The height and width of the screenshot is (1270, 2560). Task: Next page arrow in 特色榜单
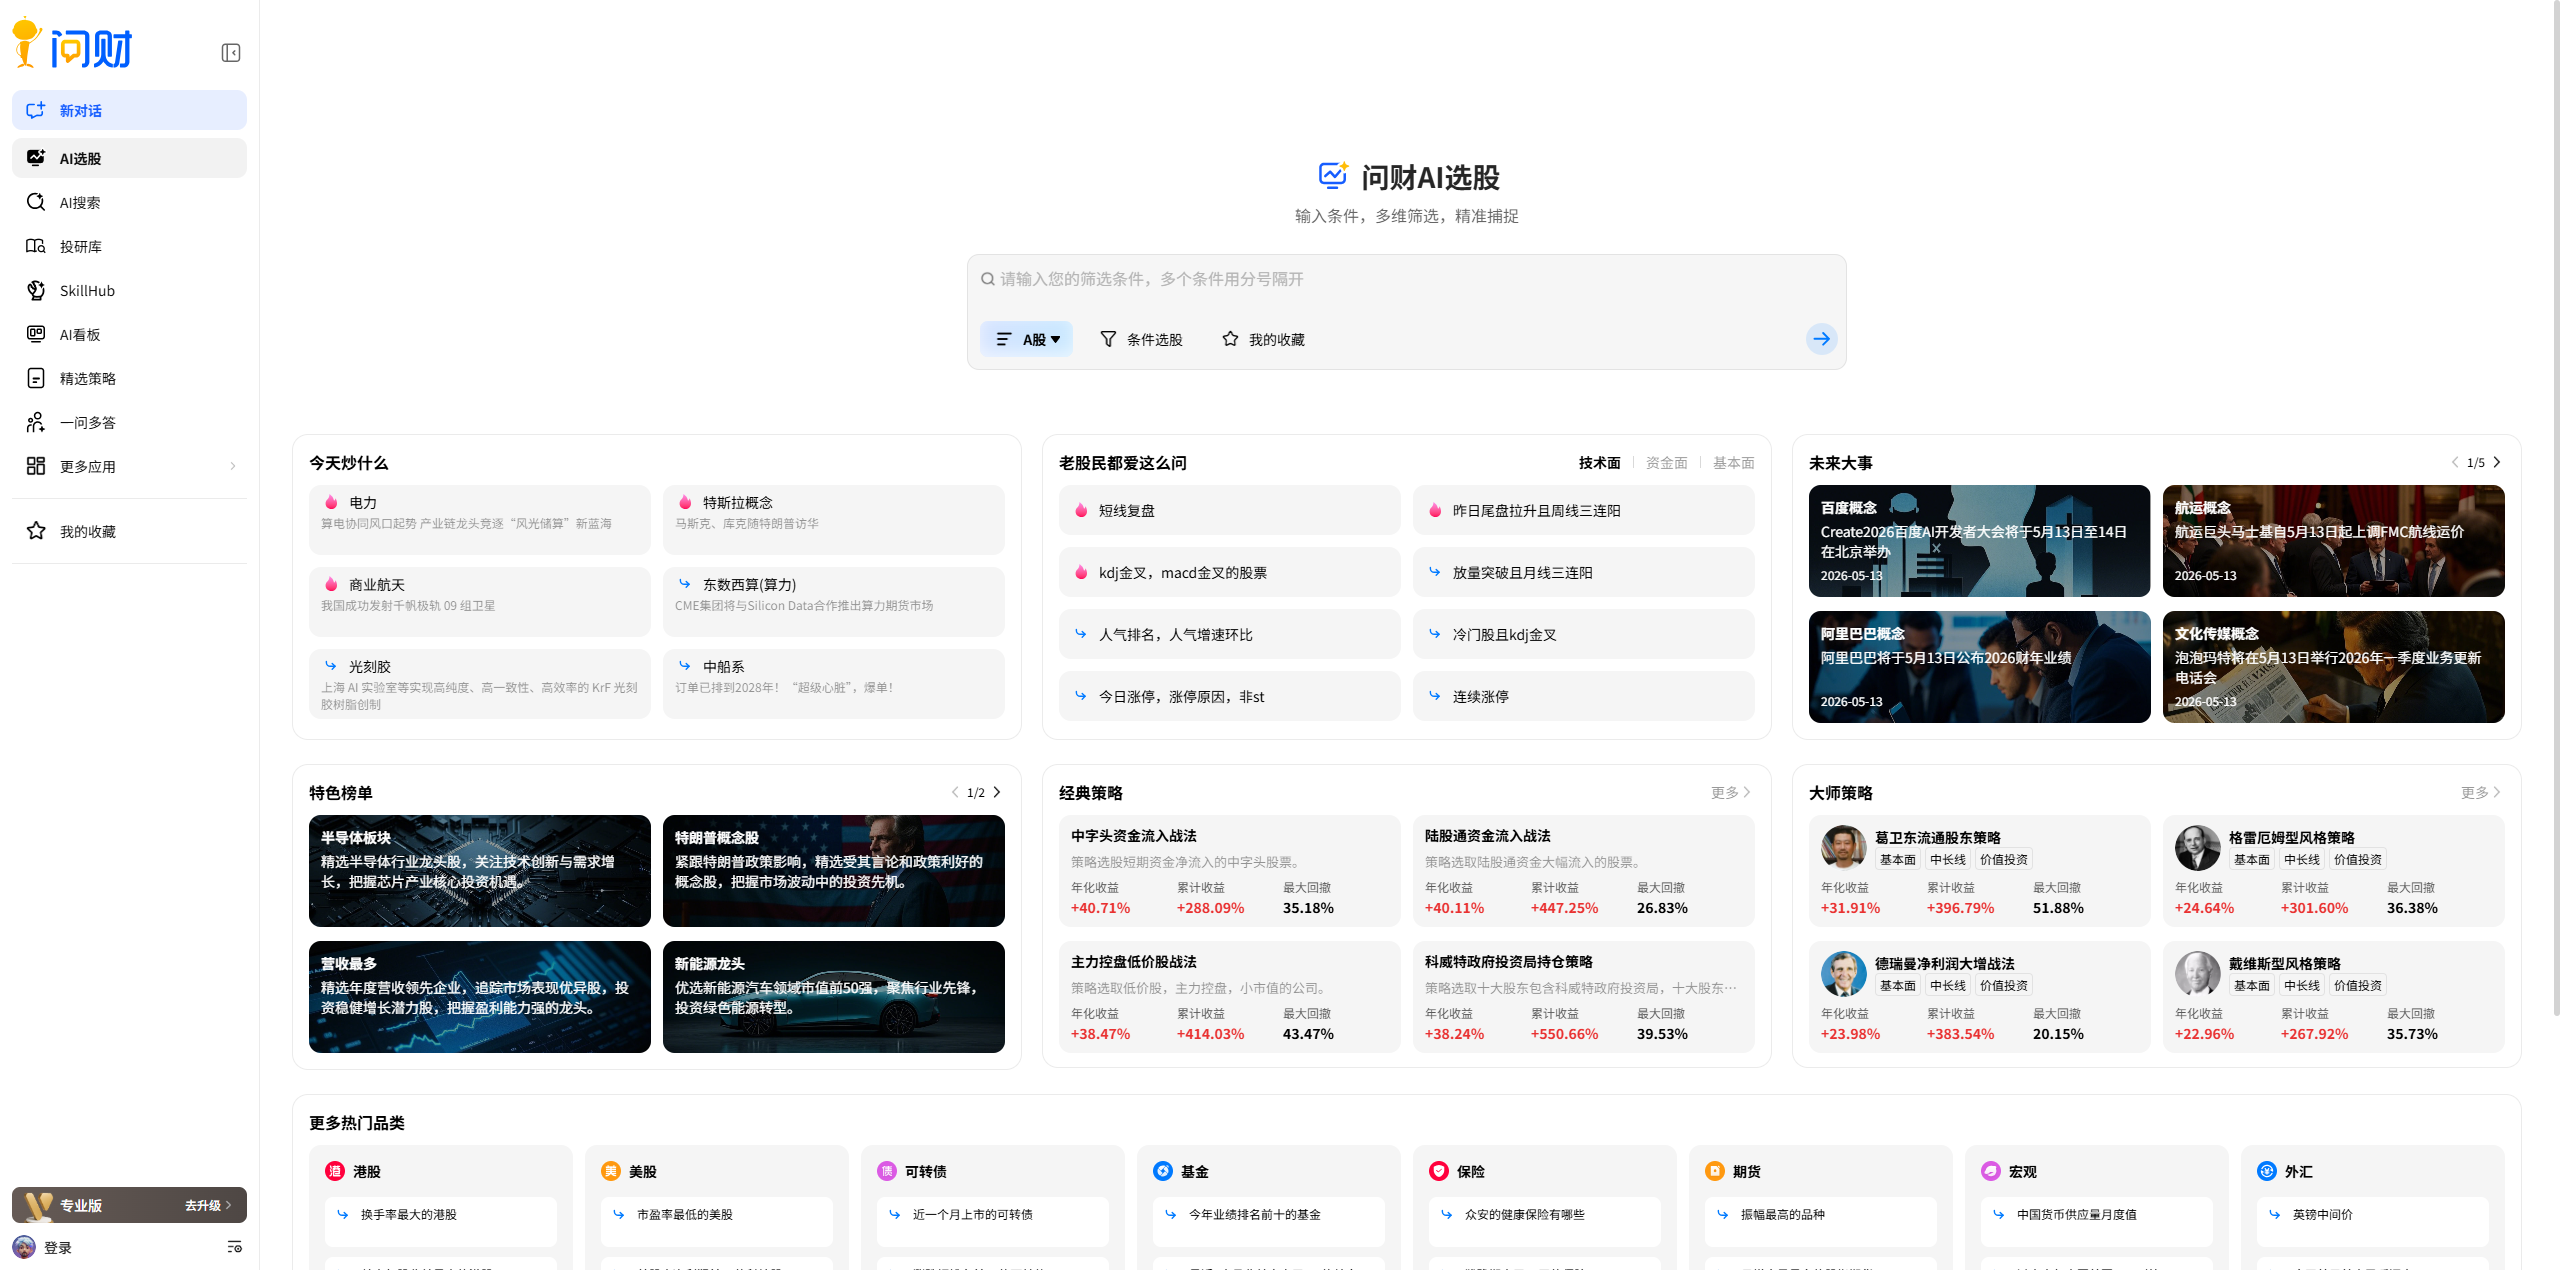click(997, 792)
